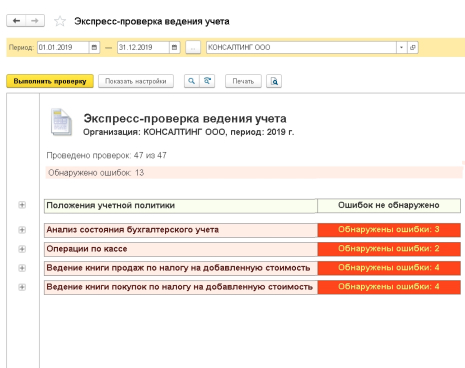This screenshot has width=465, height=368.
Task: Expand Положения учетной политики group
Action: click(x=22, y=205)
